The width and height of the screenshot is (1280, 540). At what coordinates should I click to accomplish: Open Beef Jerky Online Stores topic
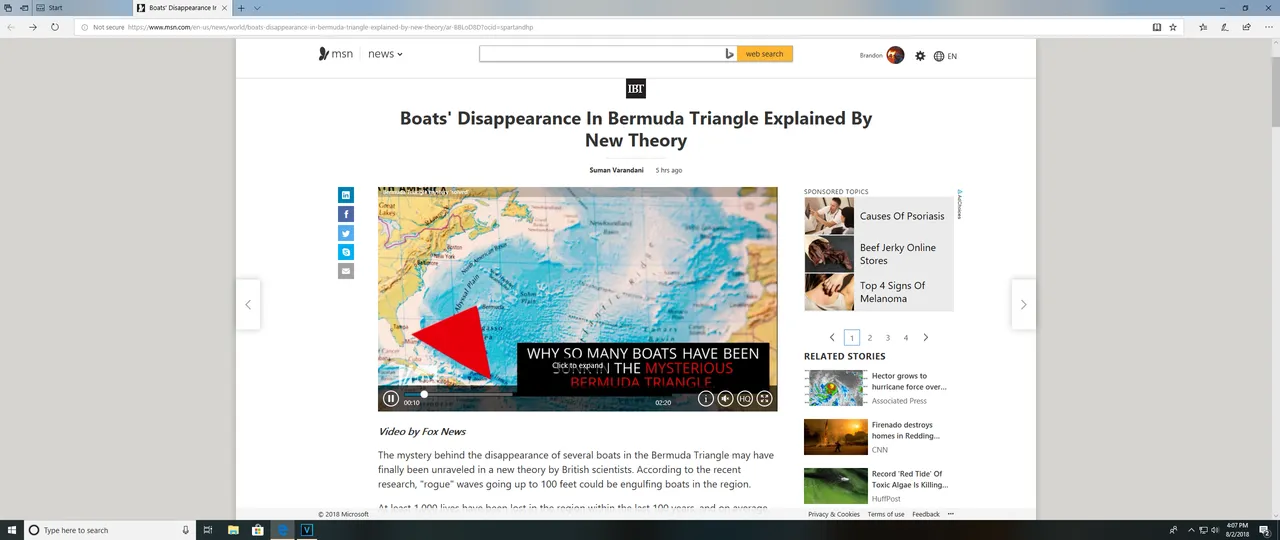pyautogui.click(x=879, y=254)
